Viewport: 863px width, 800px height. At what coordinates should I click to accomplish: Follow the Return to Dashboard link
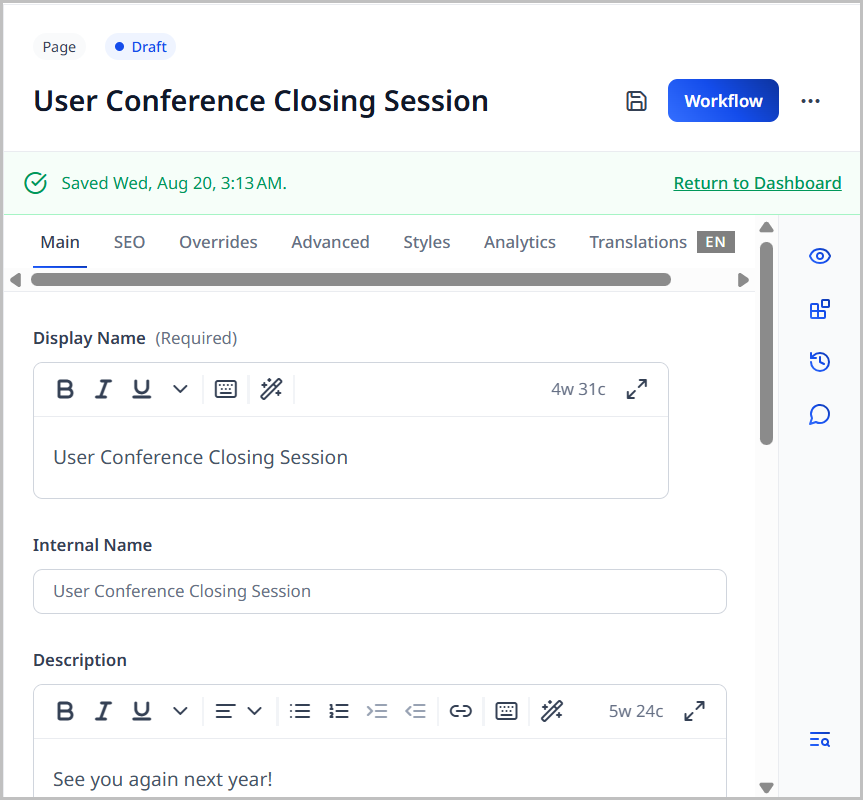[x=757, y=183]
